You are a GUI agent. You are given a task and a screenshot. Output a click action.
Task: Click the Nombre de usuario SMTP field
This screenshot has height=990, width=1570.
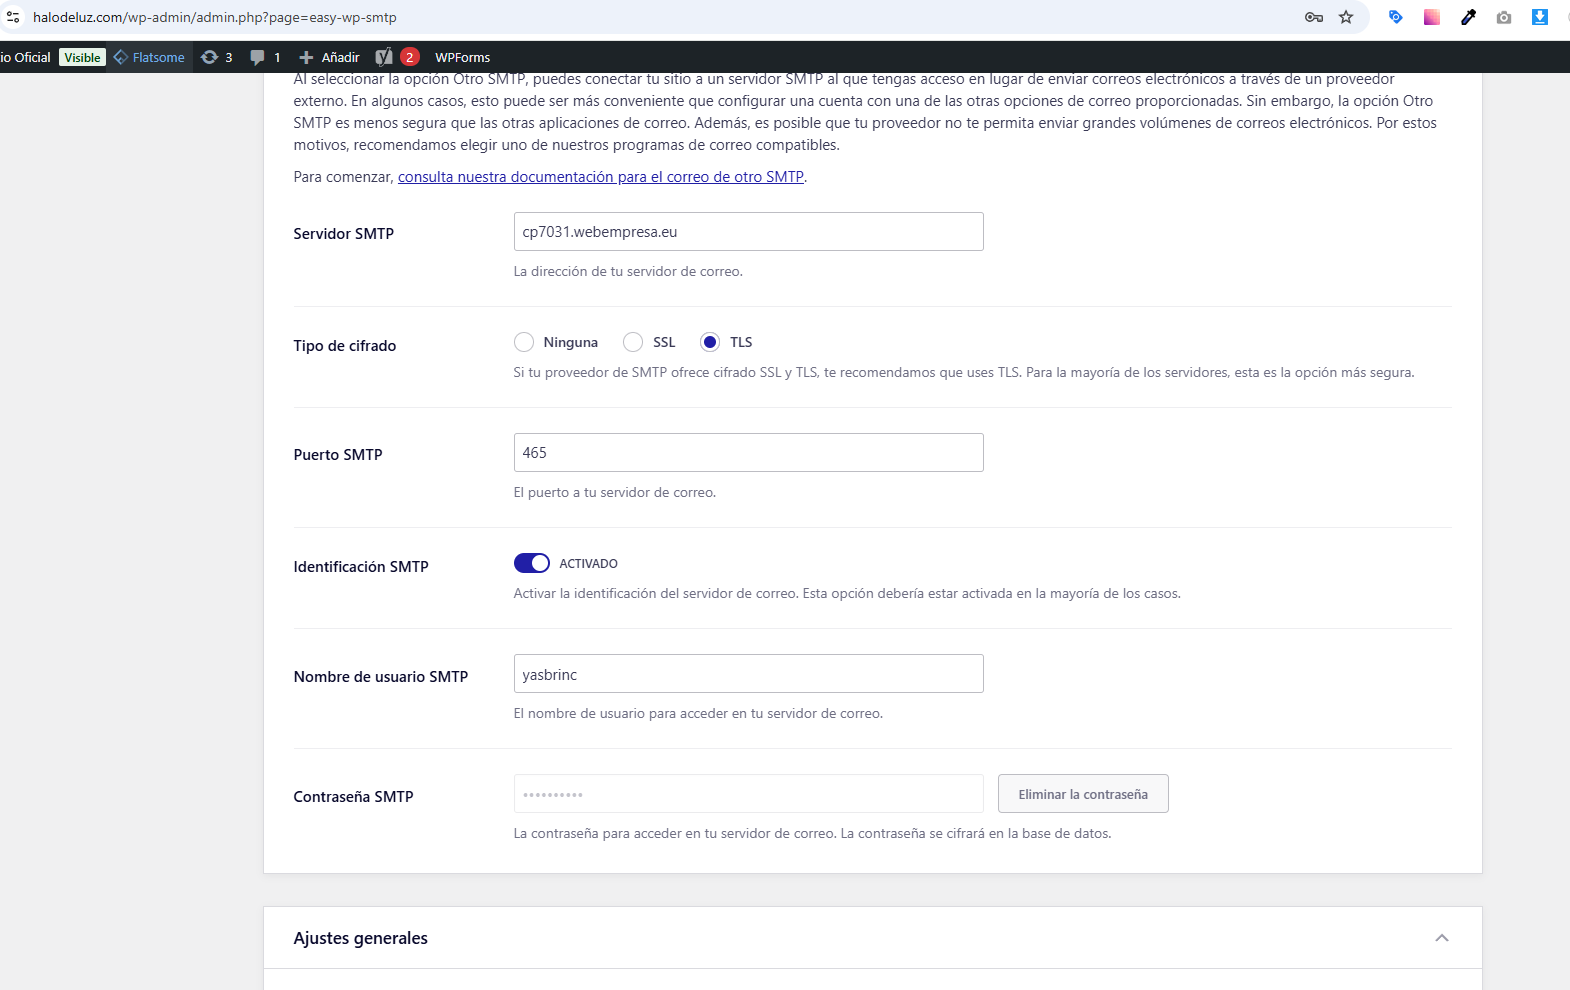pyautogui.click(x=748, y=674)
